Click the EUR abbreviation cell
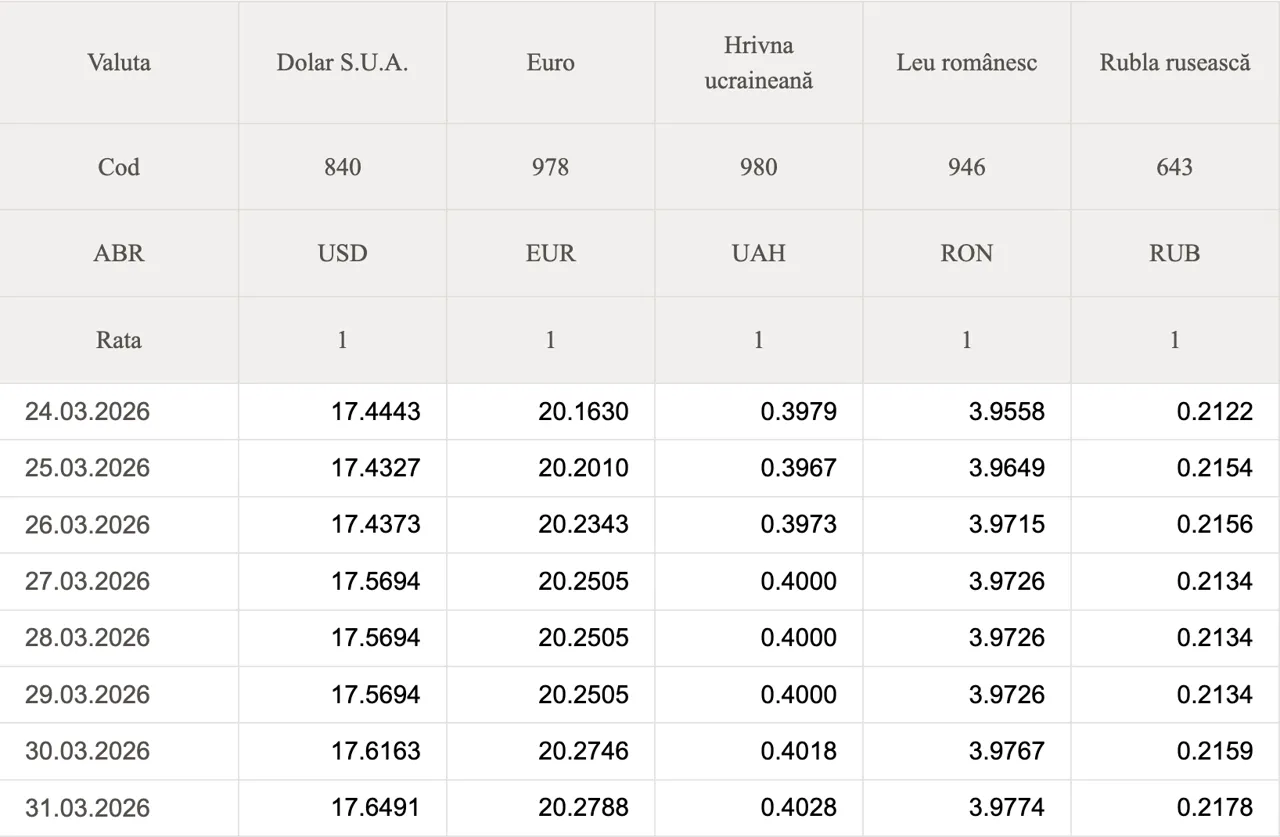1280x837 pixels. (550, 253)
